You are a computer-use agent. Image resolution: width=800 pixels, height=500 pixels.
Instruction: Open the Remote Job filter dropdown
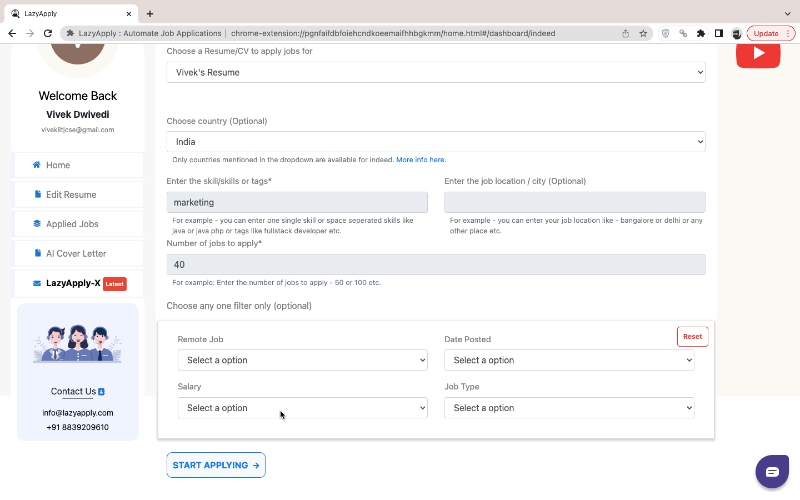pyautogui.click(x=303, y=360)
